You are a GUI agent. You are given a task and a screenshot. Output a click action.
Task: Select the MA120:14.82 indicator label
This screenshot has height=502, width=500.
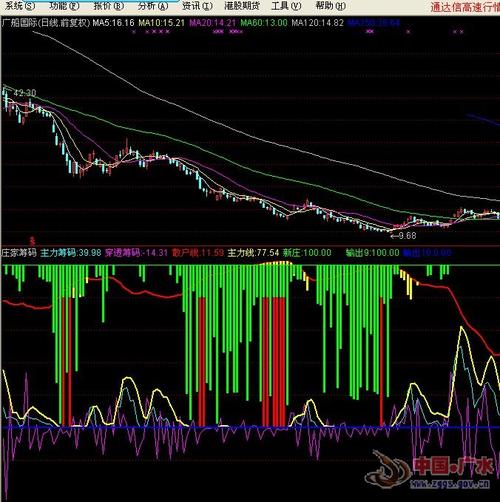tap(317, 23)
